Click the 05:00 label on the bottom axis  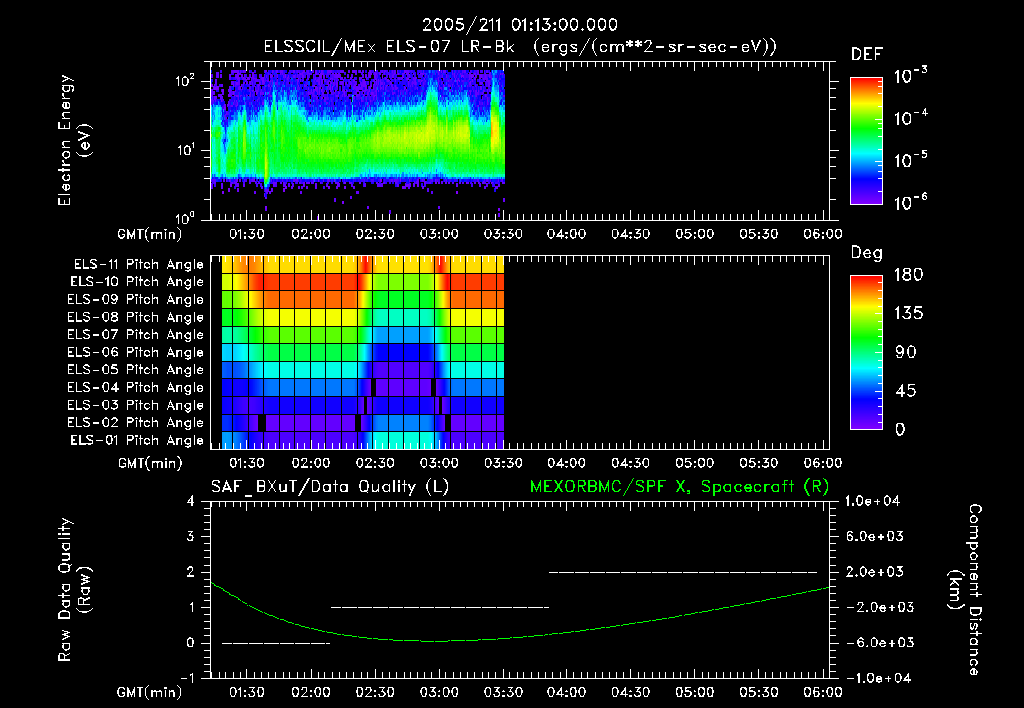694,692
